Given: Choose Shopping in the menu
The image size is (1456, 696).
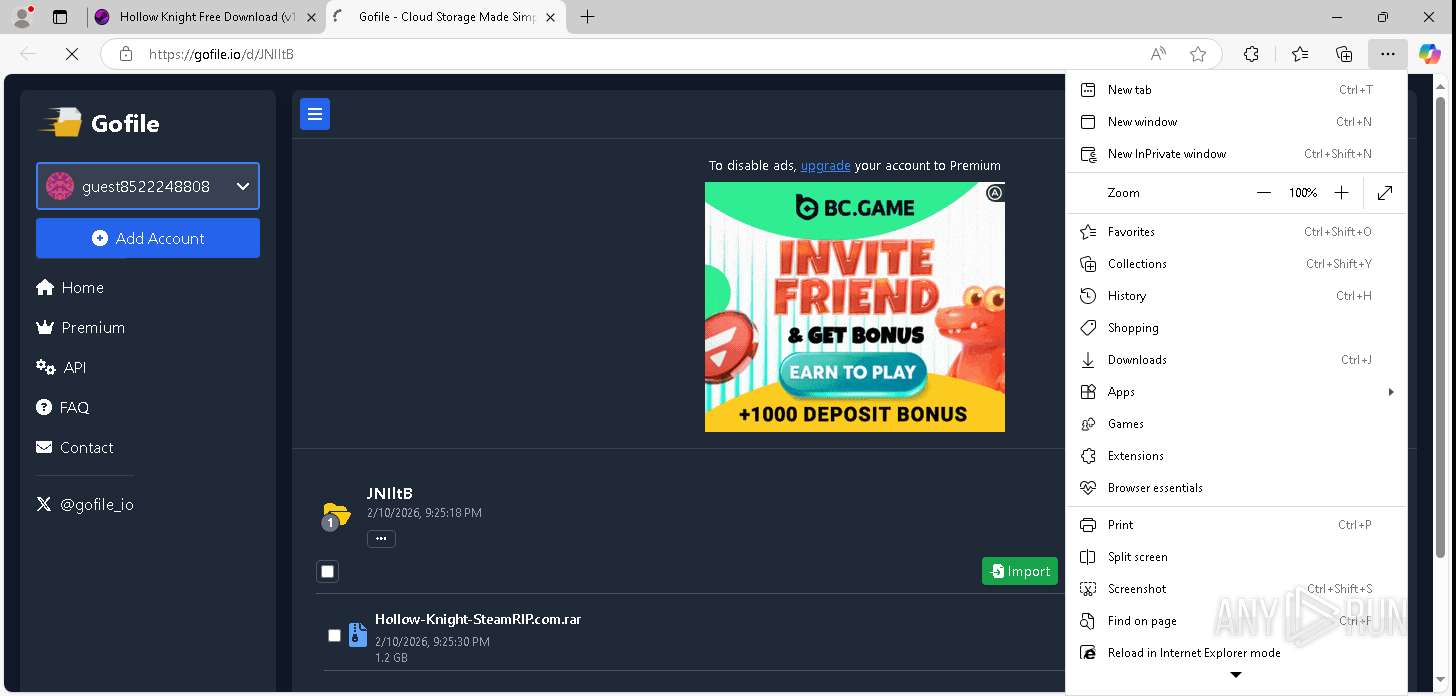Looking at the screenshot, I should pos(1236,328).
